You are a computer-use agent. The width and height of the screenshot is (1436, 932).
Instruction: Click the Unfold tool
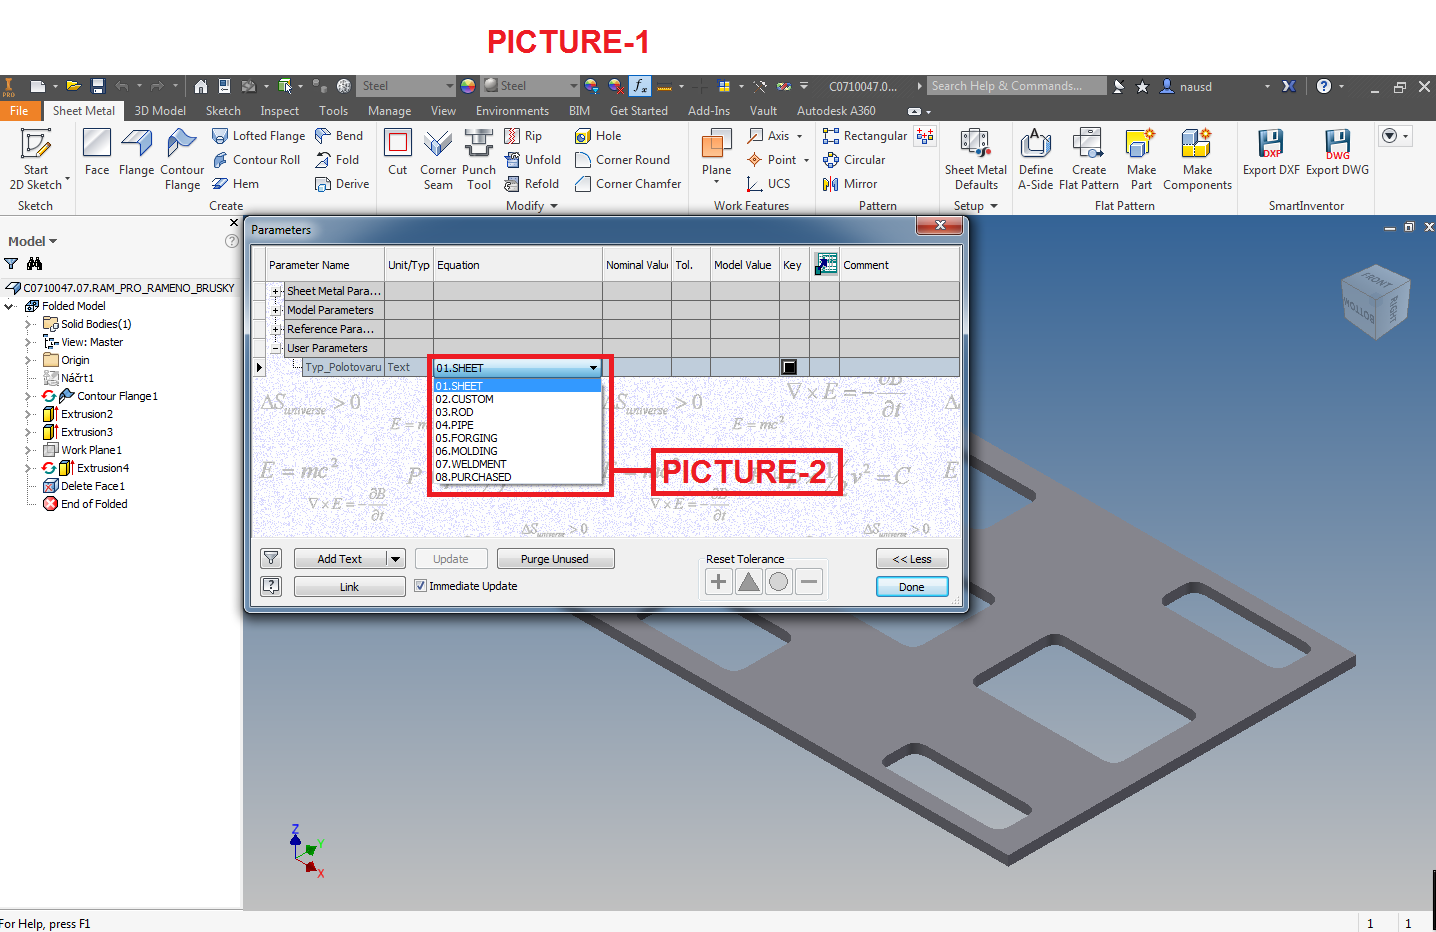coord(533,159)
